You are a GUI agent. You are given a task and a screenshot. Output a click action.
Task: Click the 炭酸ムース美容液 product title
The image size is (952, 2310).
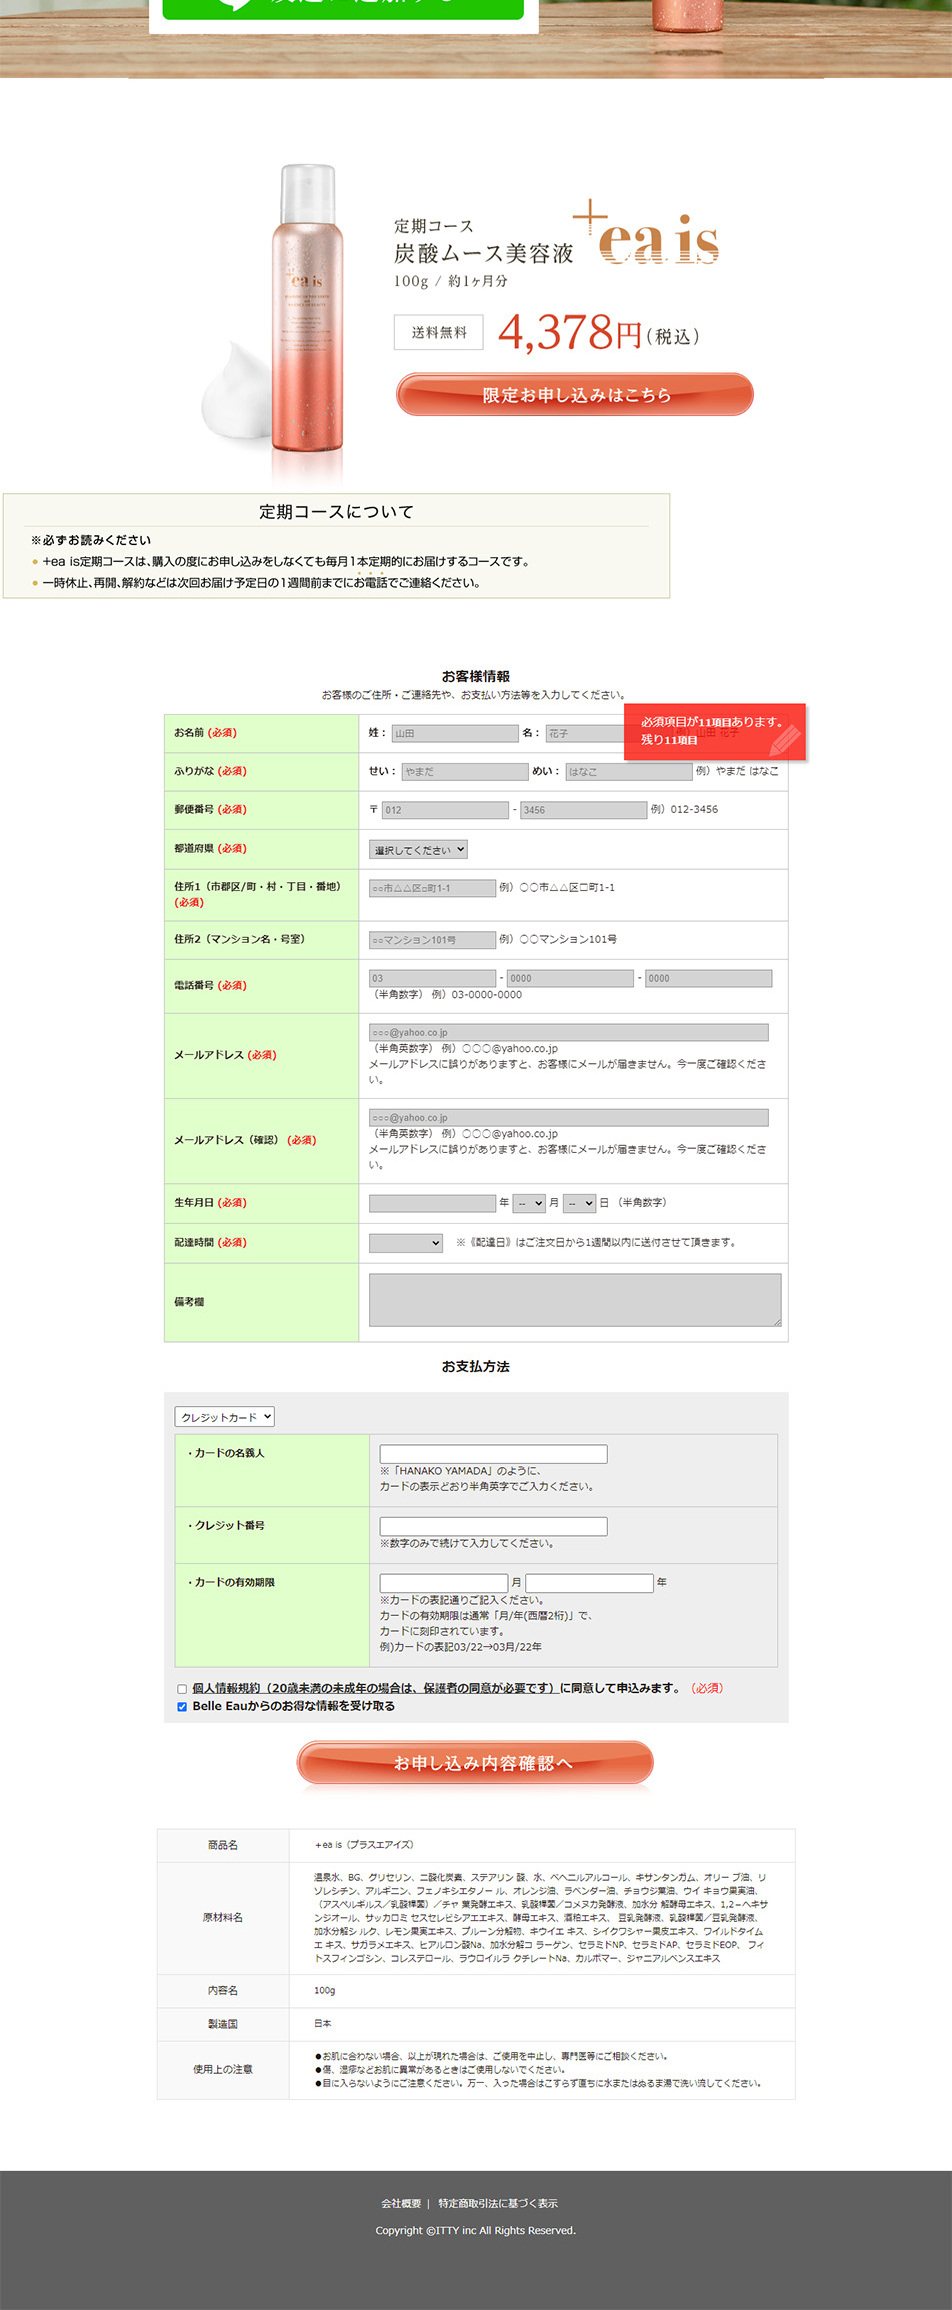(x=483, y=253)
